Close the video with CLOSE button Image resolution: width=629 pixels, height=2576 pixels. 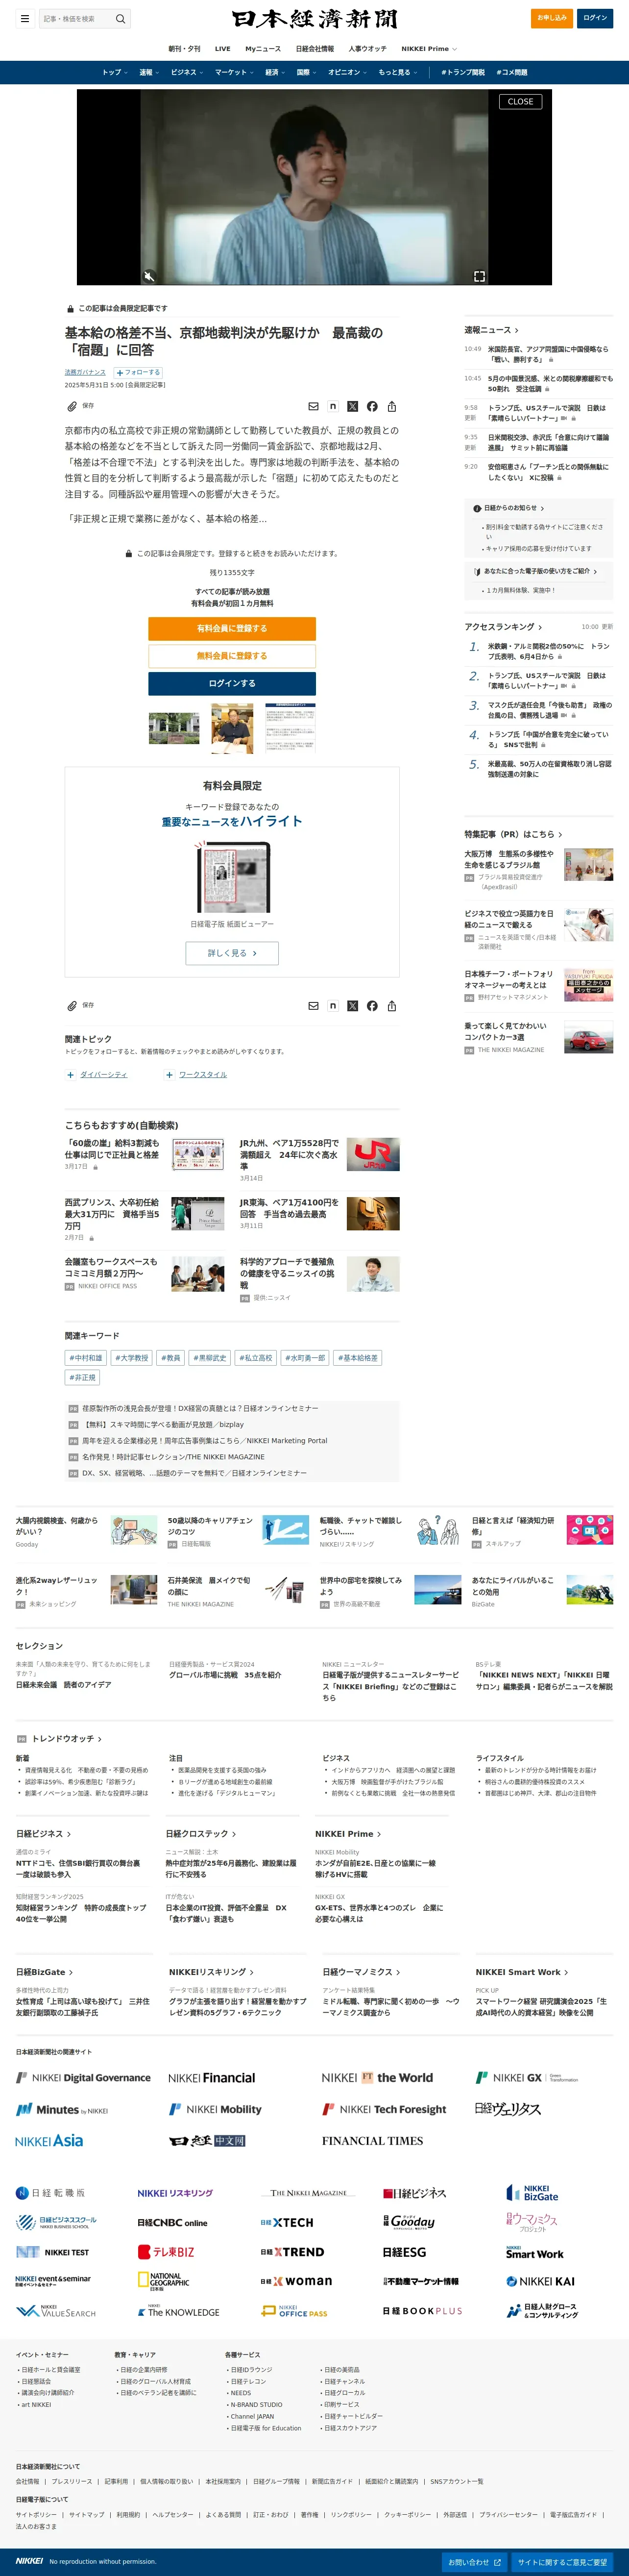click(x=520, y=102)
